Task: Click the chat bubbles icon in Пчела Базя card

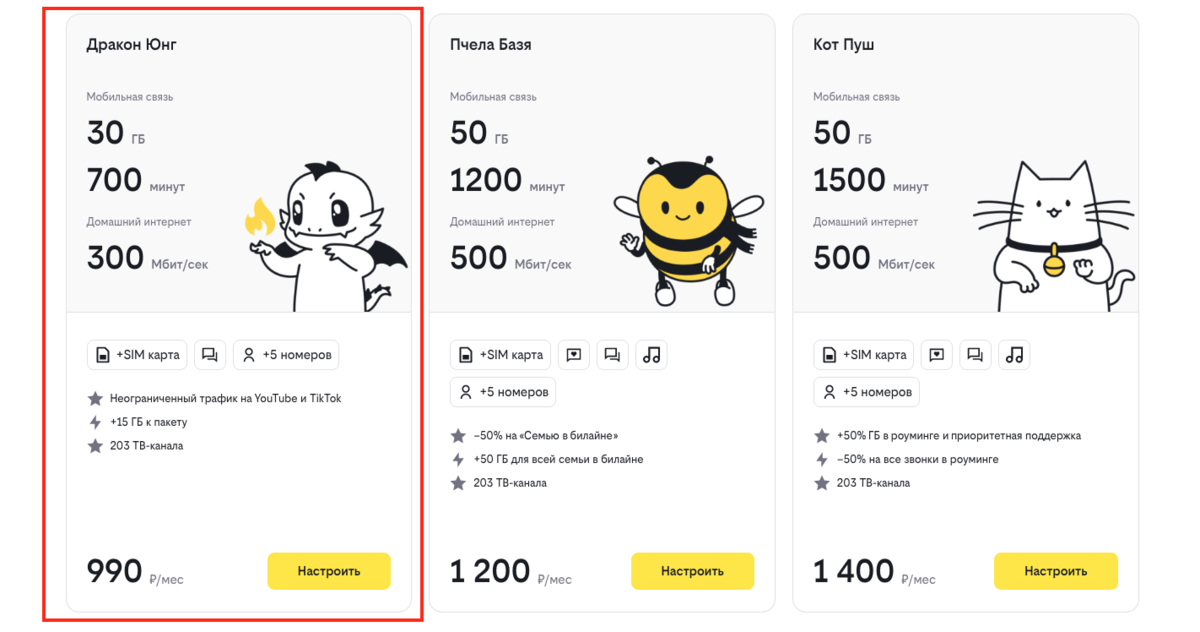Action: pyautogui.click(x=613, y=355)
